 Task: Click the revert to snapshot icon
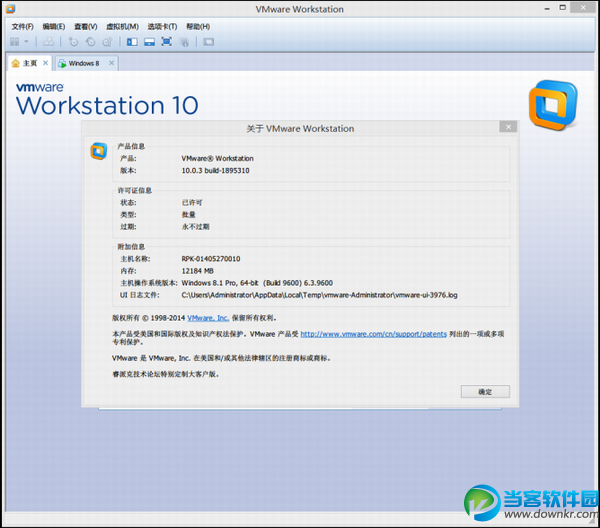point(90,42)
